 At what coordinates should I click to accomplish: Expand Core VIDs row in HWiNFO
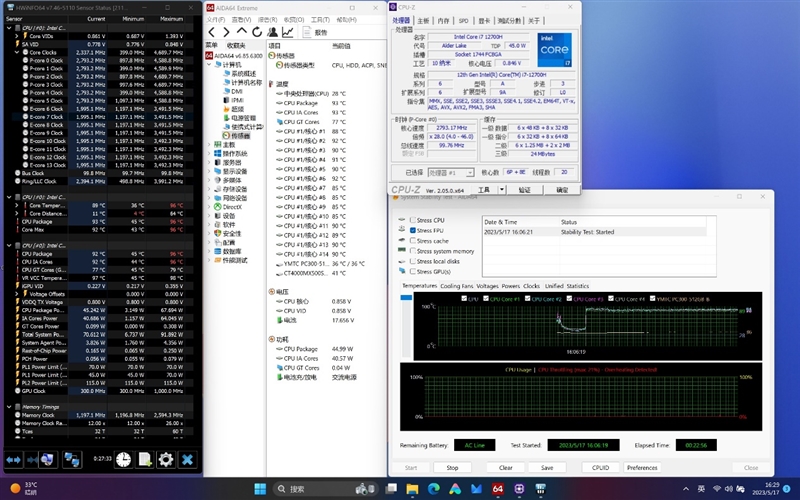pos(17,36)
